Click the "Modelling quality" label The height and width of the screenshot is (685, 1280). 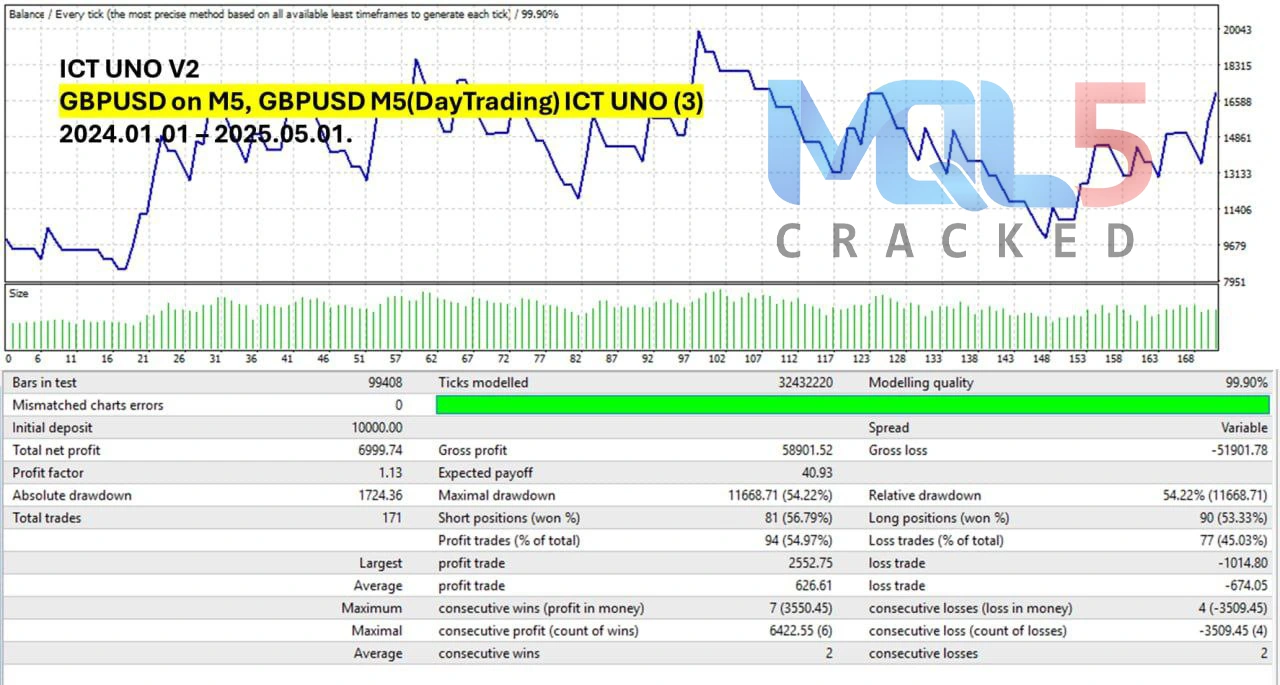[x=921, y=382]
